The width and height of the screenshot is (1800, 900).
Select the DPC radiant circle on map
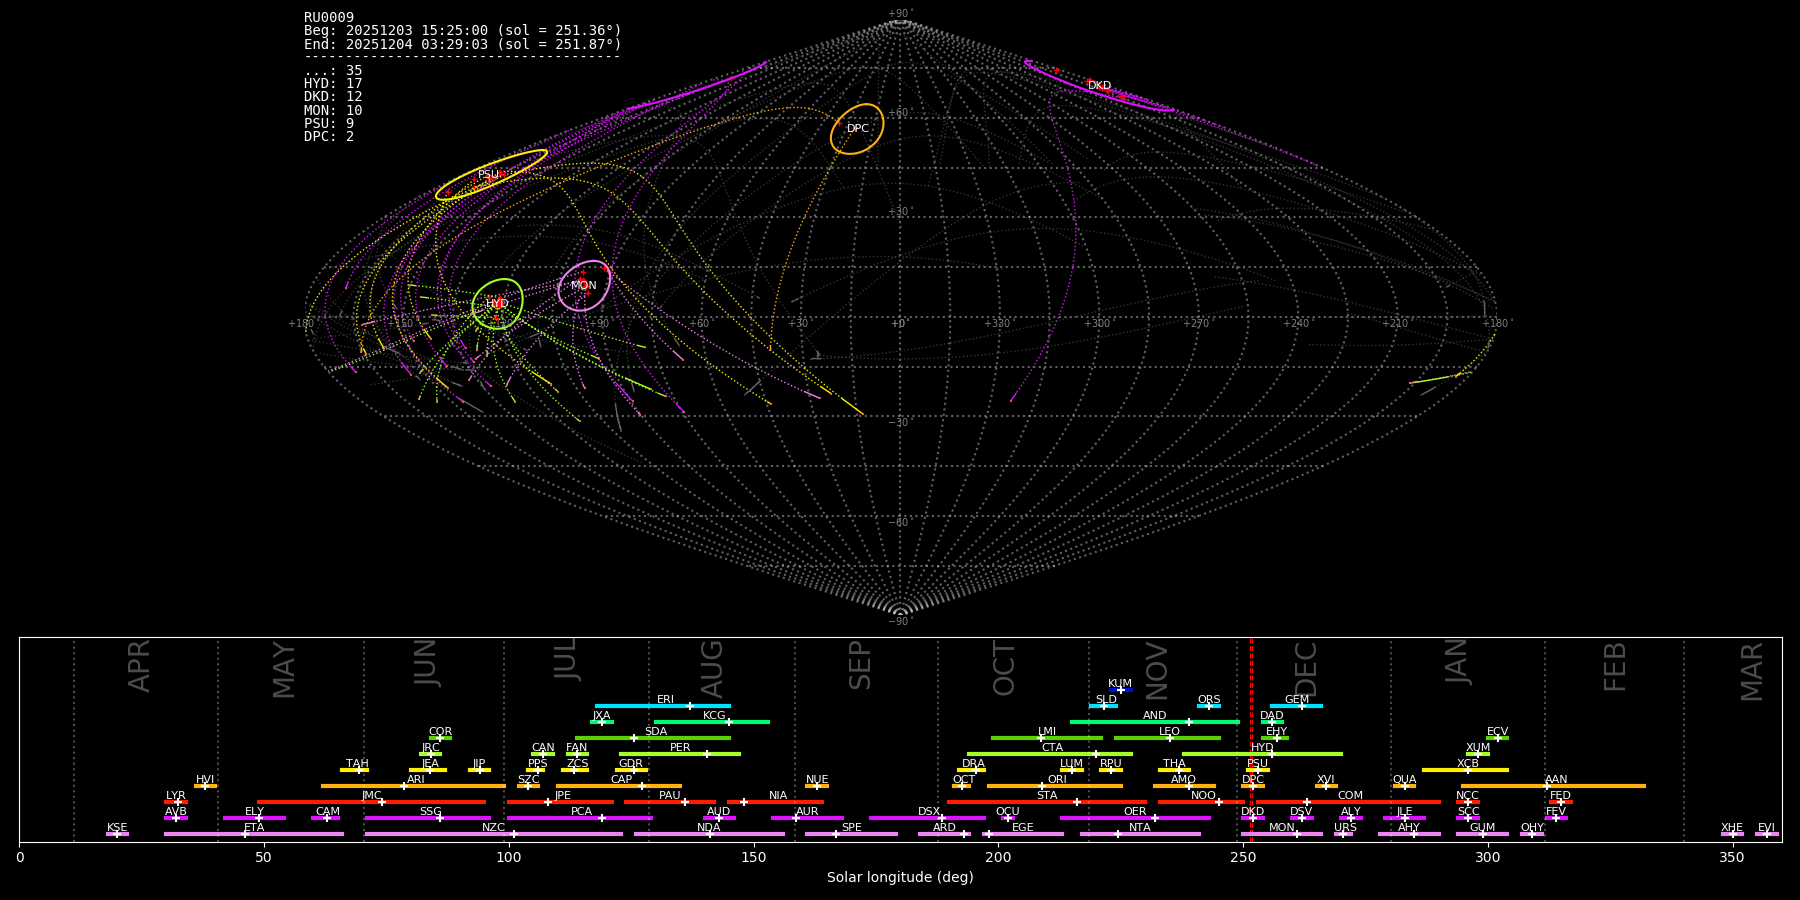pos(857,129)
